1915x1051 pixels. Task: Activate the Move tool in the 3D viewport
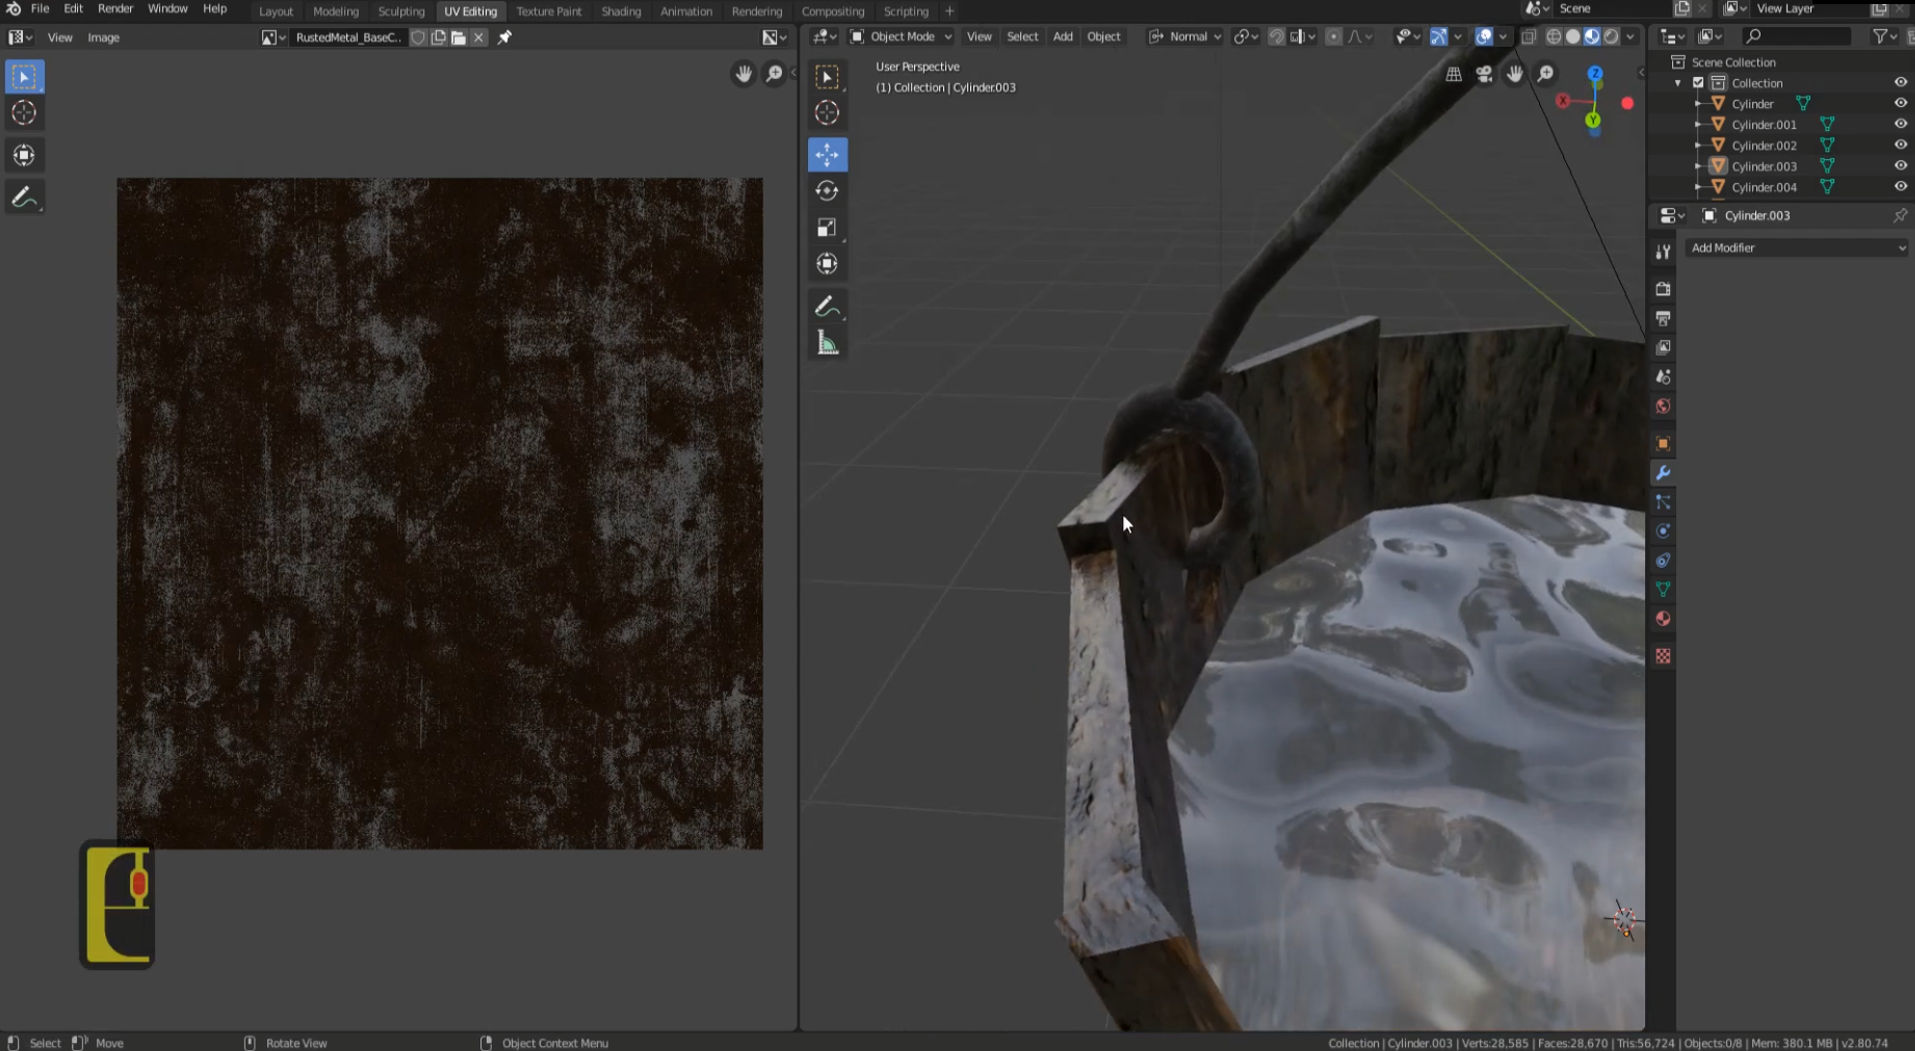[827, 154]
